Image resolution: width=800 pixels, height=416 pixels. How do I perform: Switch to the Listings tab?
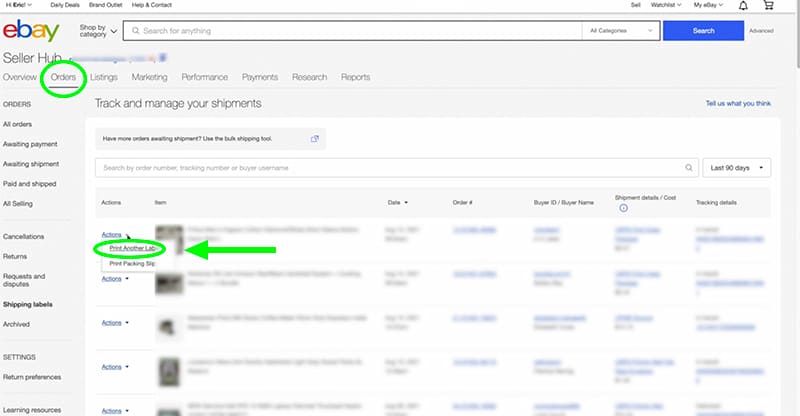point(104,77)
